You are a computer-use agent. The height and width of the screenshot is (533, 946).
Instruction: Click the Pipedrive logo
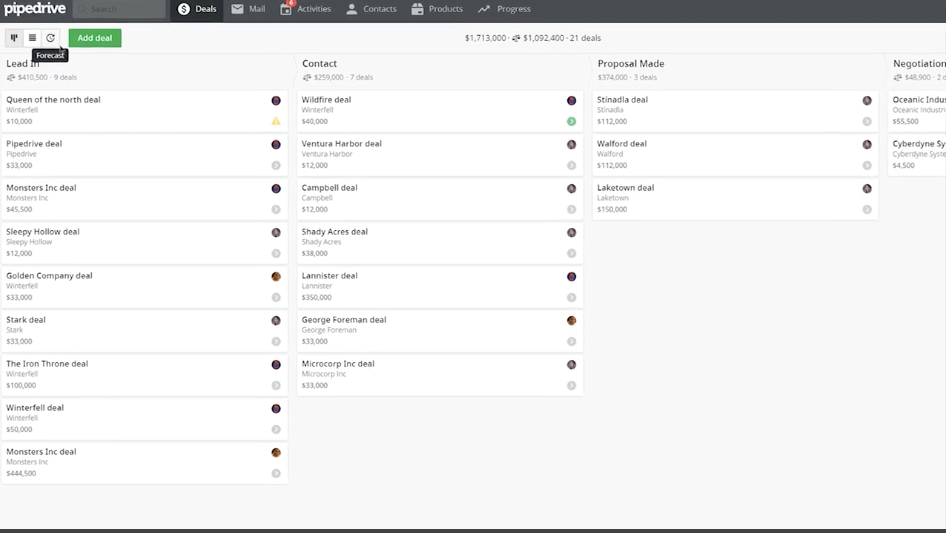coord(34,9)
